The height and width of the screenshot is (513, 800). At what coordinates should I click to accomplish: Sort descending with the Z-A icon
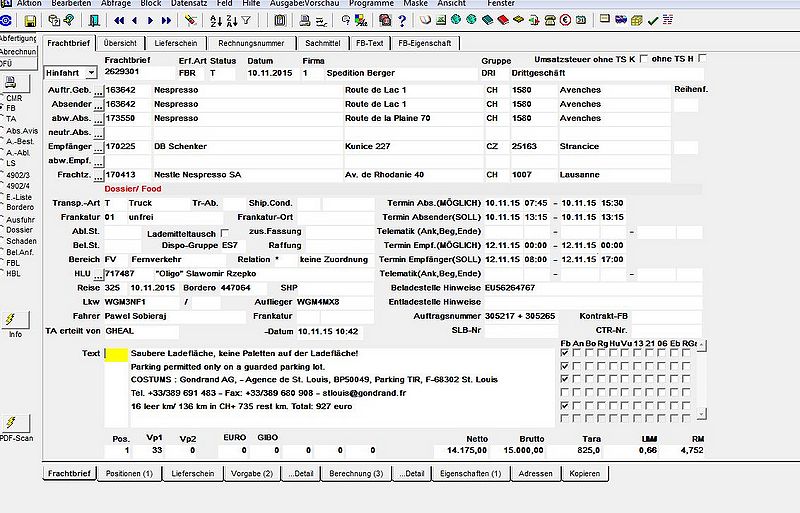click(232, 21)
